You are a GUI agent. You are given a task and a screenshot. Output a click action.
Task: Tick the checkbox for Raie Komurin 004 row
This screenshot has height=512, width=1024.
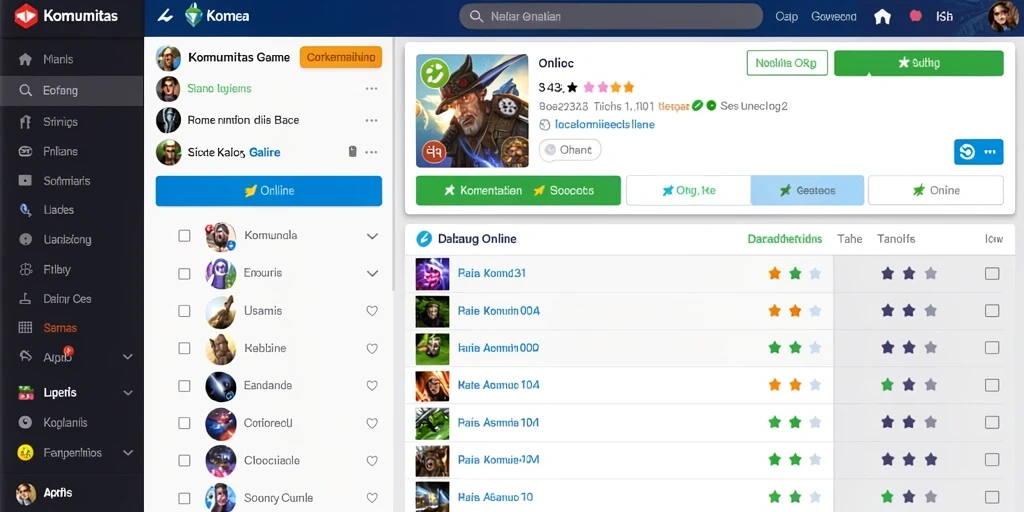(x=992, y=311)
